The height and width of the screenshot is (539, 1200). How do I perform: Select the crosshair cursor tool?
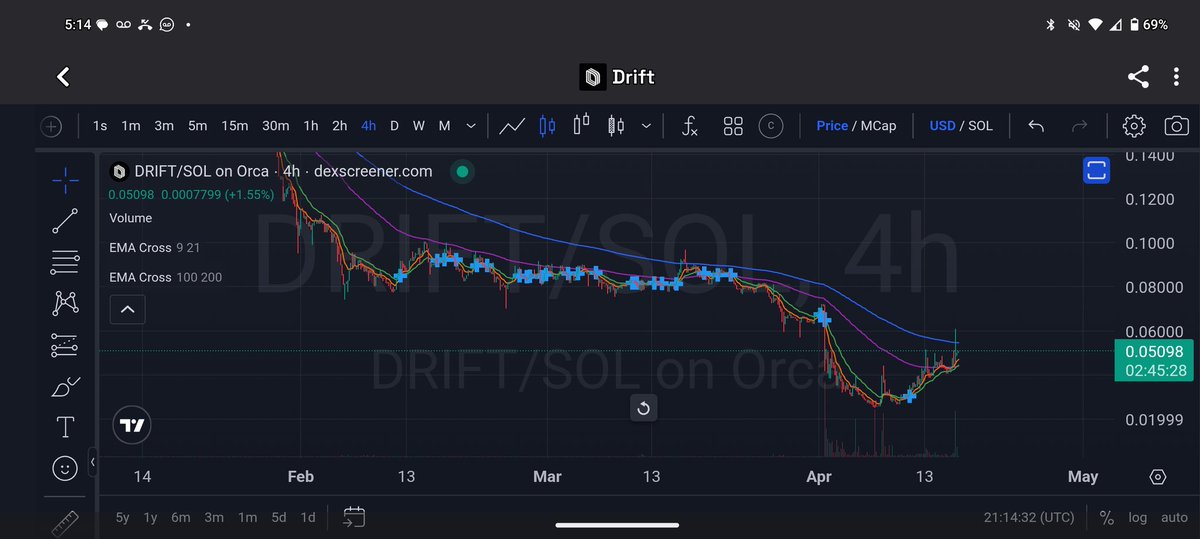tap(65, 180)
